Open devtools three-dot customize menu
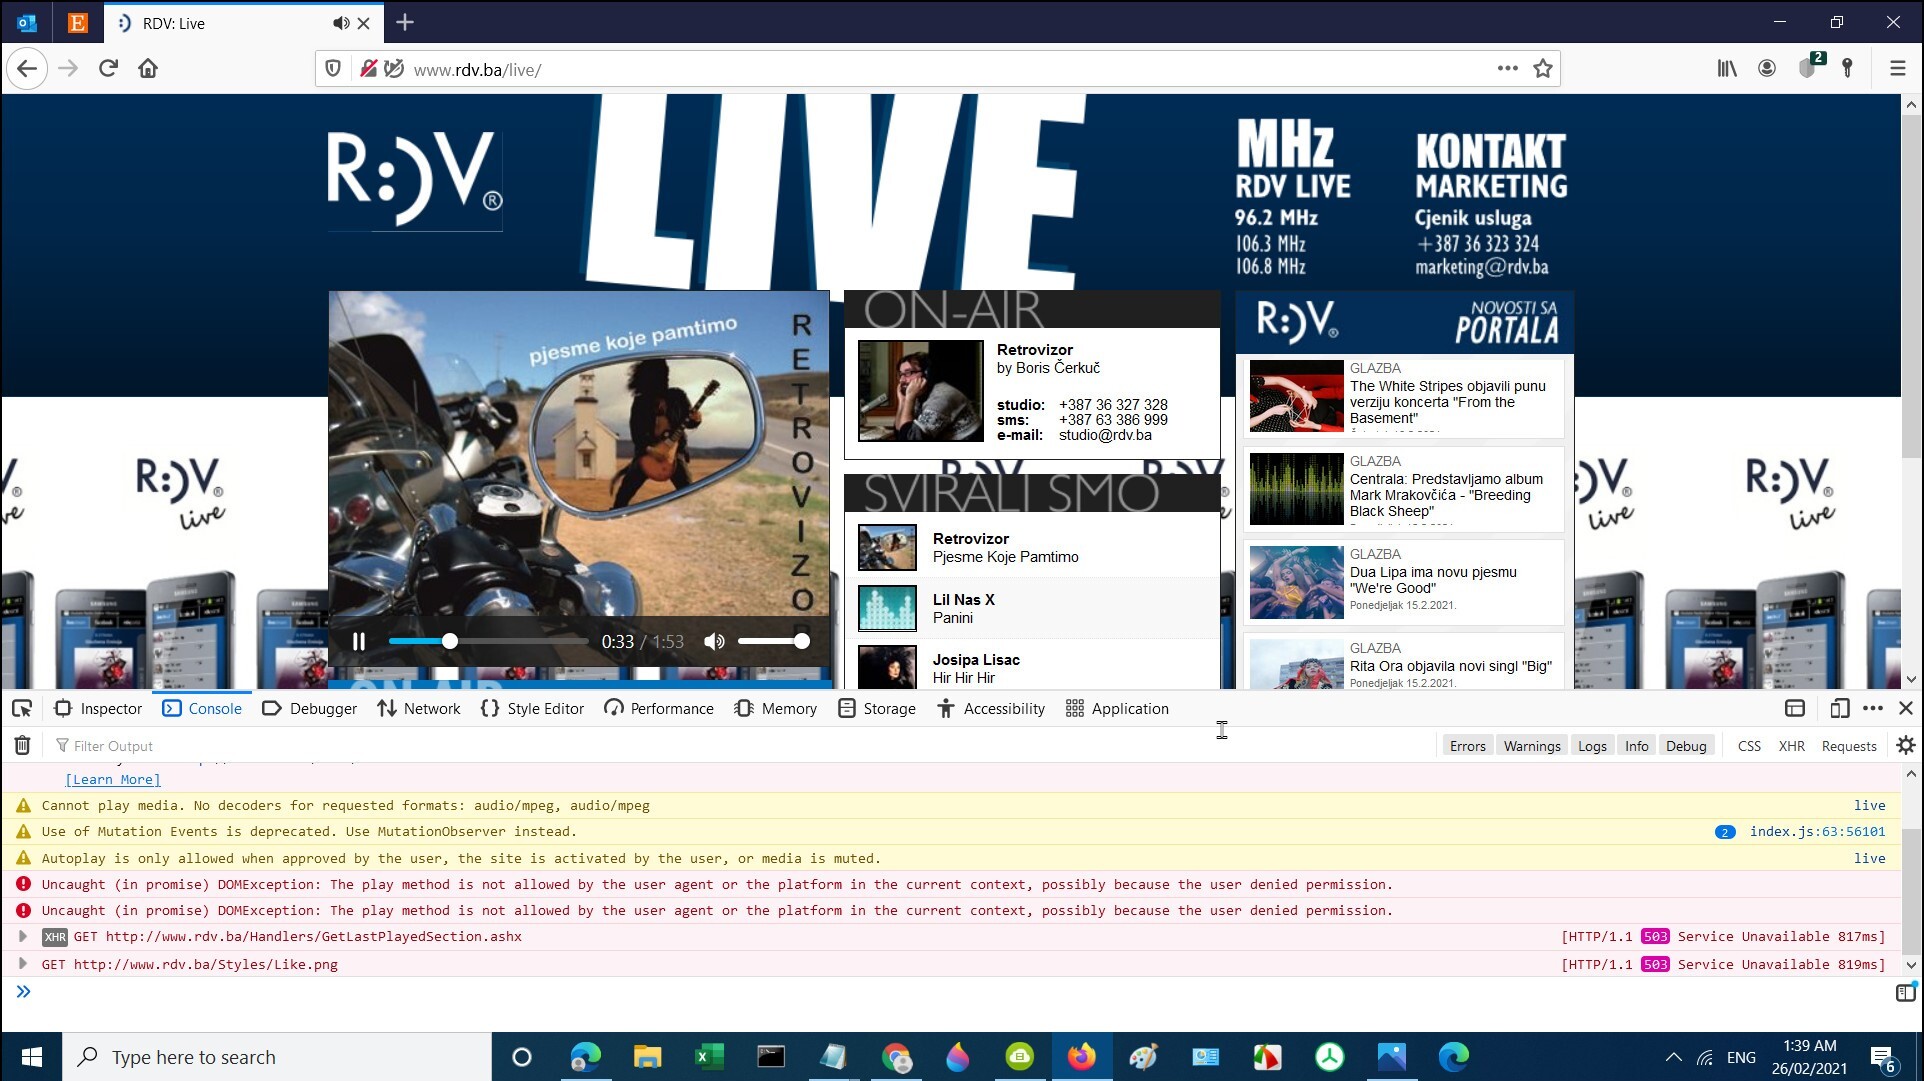The height and width of the screenshot is (1081, 1924). [x=1873, y=709]
